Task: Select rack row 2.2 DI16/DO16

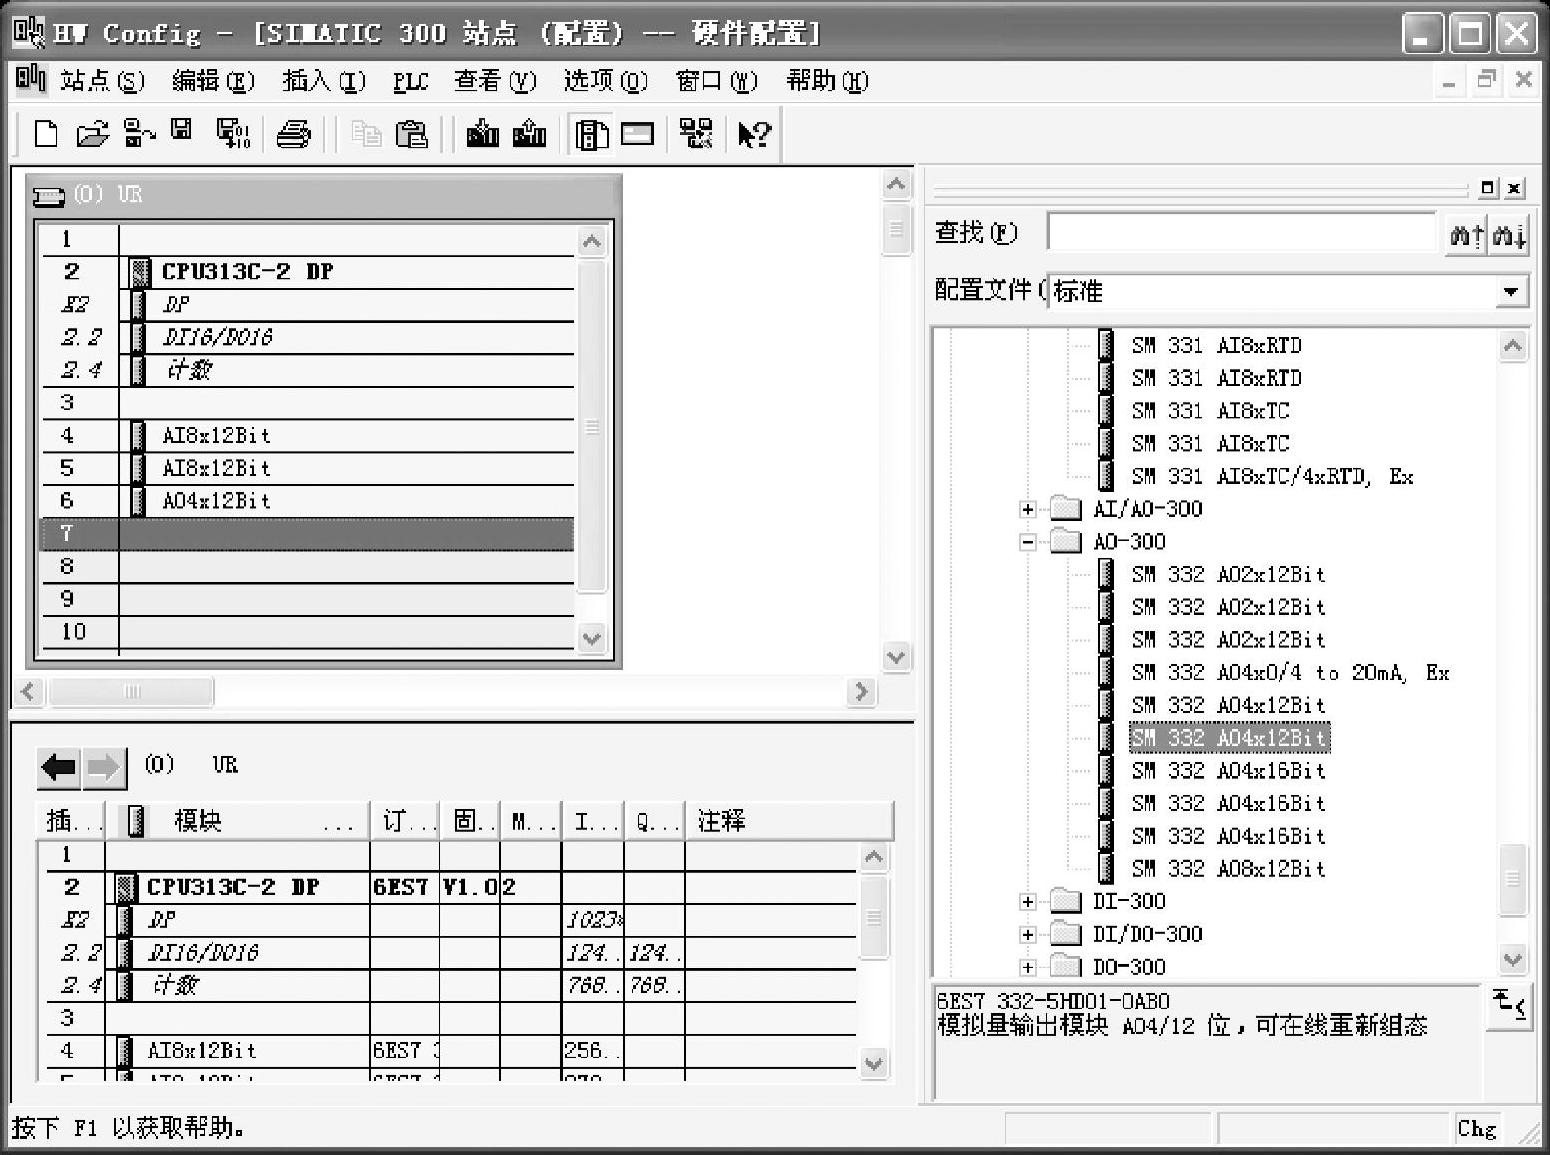Action: 306,337
